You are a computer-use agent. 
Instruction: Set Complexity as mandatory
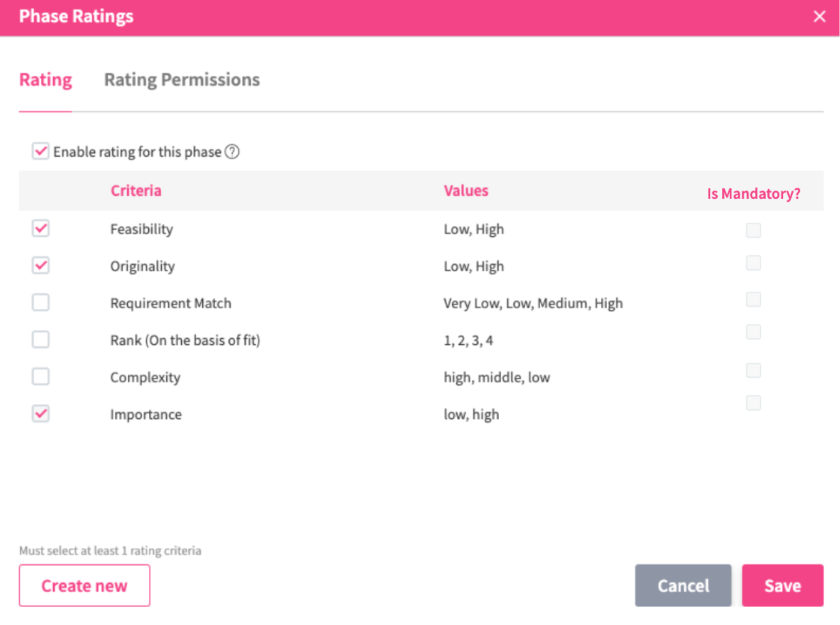tap(753, 370)
